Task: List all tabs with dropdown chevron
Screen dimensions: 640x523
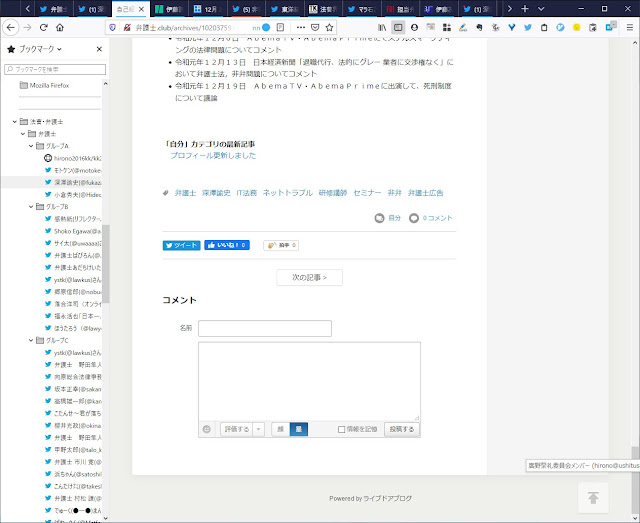Action: pos(541,9)
